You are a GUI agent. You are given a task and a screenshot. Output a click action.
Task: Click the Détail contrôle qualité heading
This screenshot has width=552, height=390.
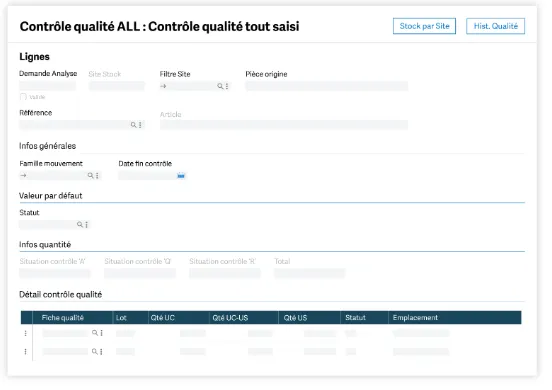61,295
